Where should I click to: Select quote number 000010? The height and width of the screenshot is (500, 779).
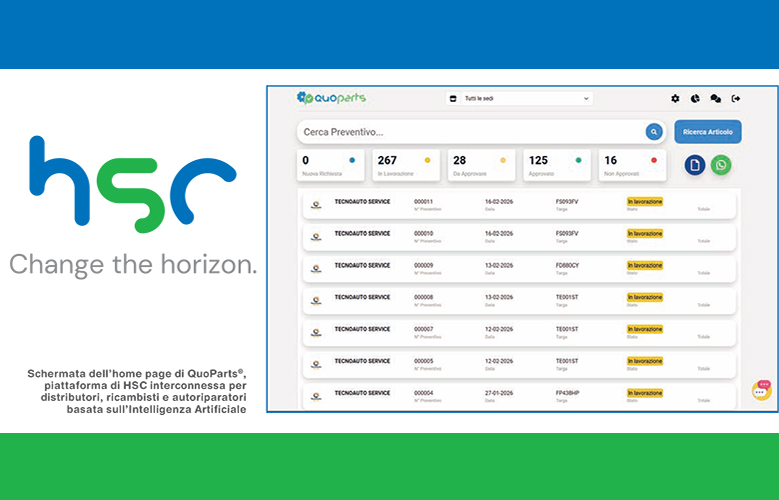(423, 233)
